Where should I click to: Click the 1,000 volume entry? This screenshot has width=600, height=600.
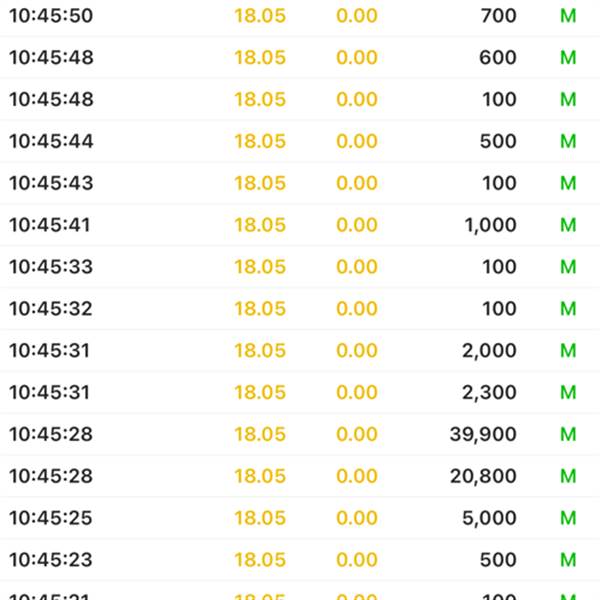[491, 225]
